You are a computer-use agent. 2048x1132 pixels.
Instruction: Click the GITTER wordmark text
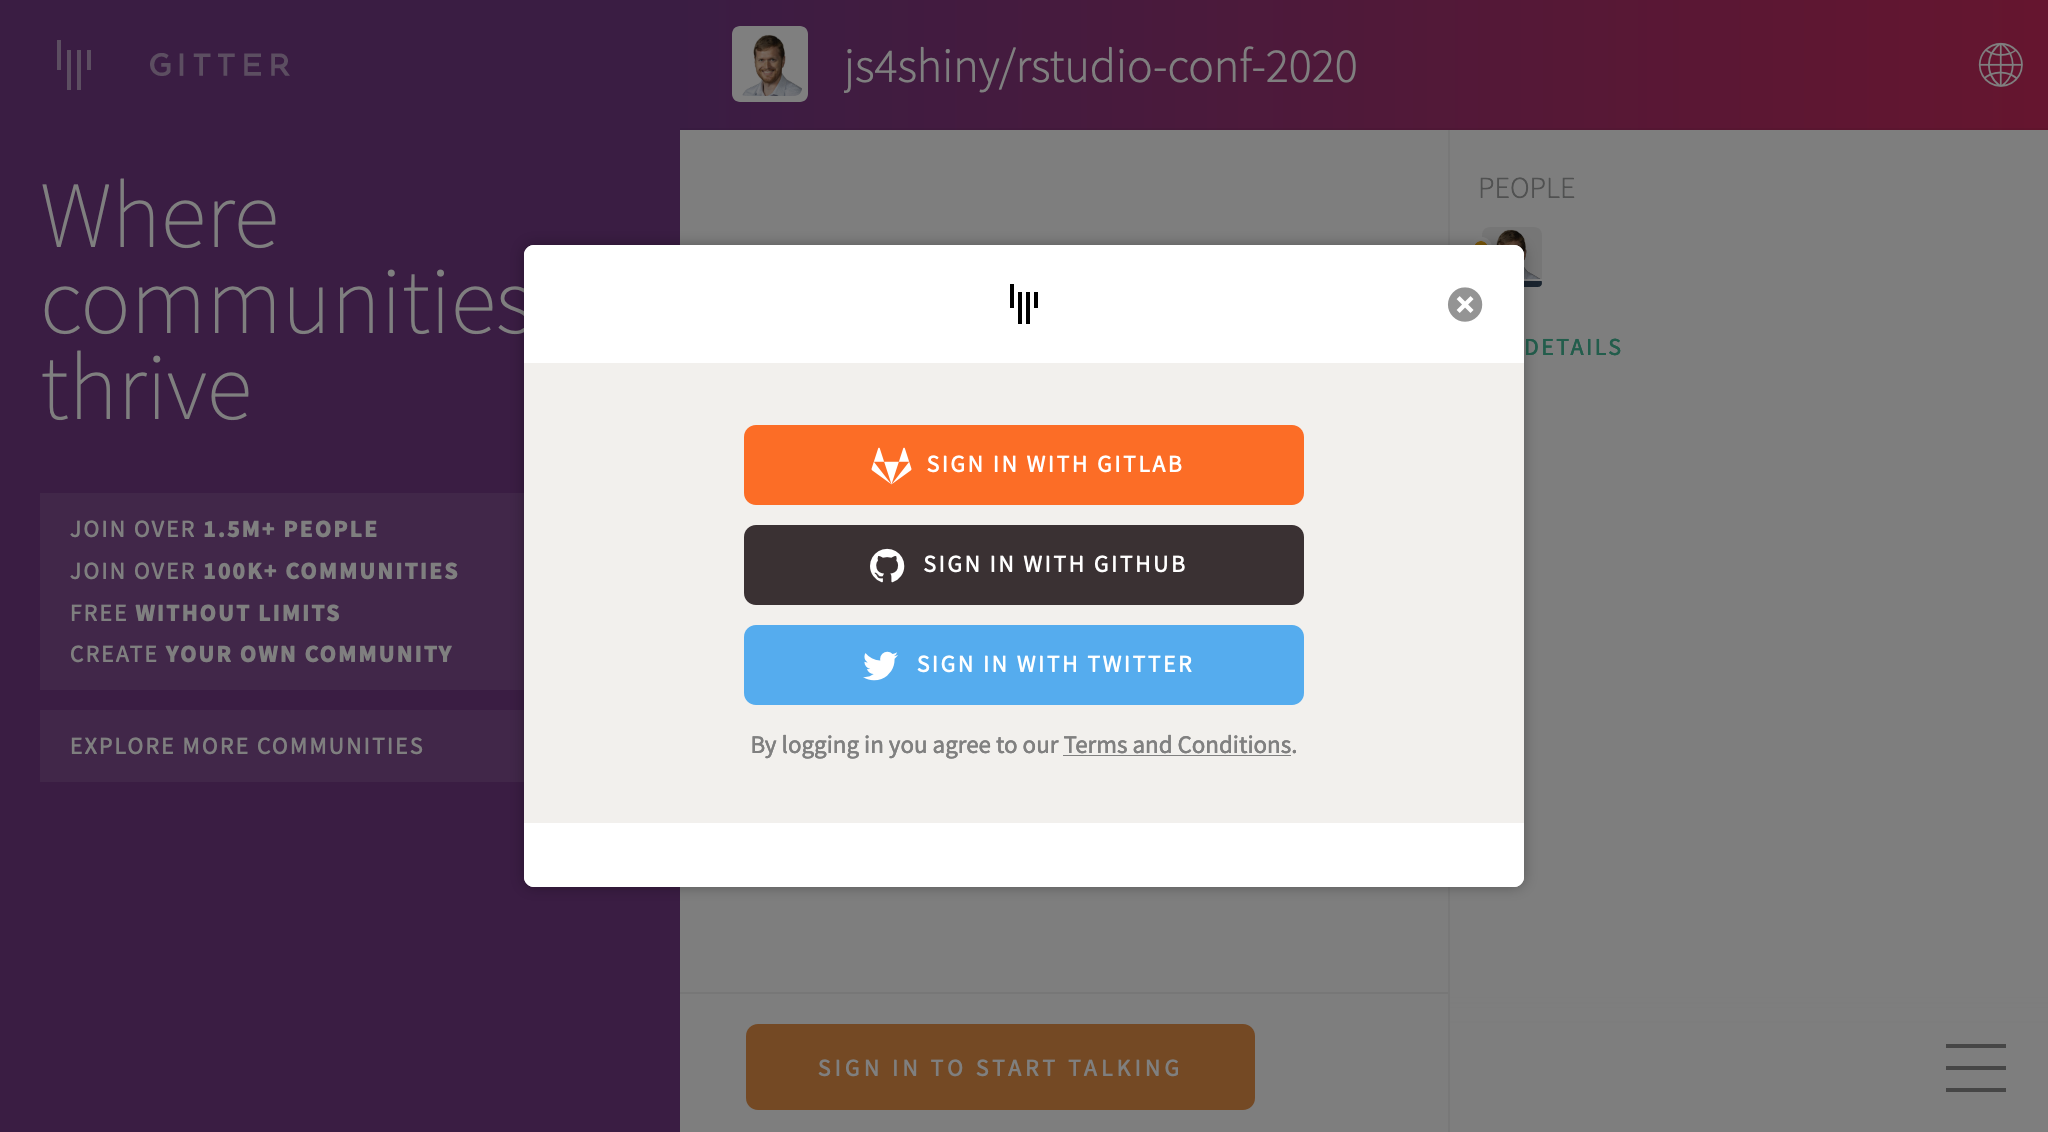pos(220,65)
